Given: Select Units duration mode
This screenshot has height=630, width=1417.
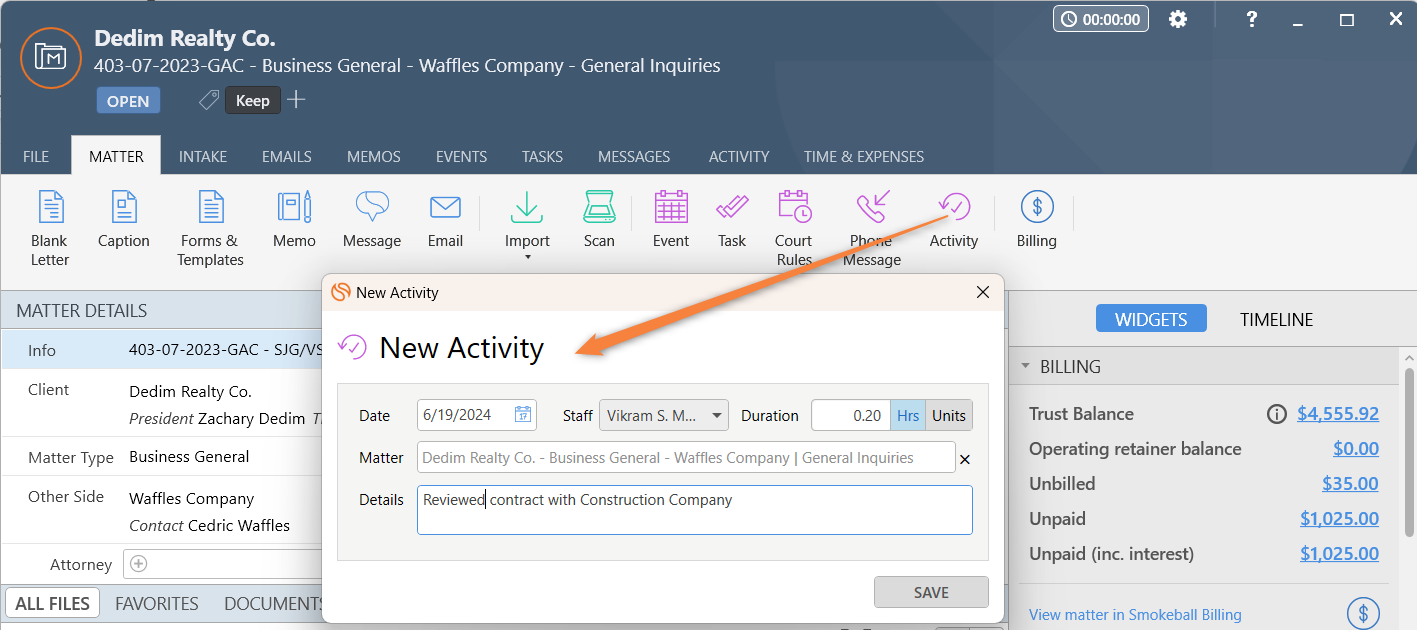Looking at the screenshot, I should point(949,415).
